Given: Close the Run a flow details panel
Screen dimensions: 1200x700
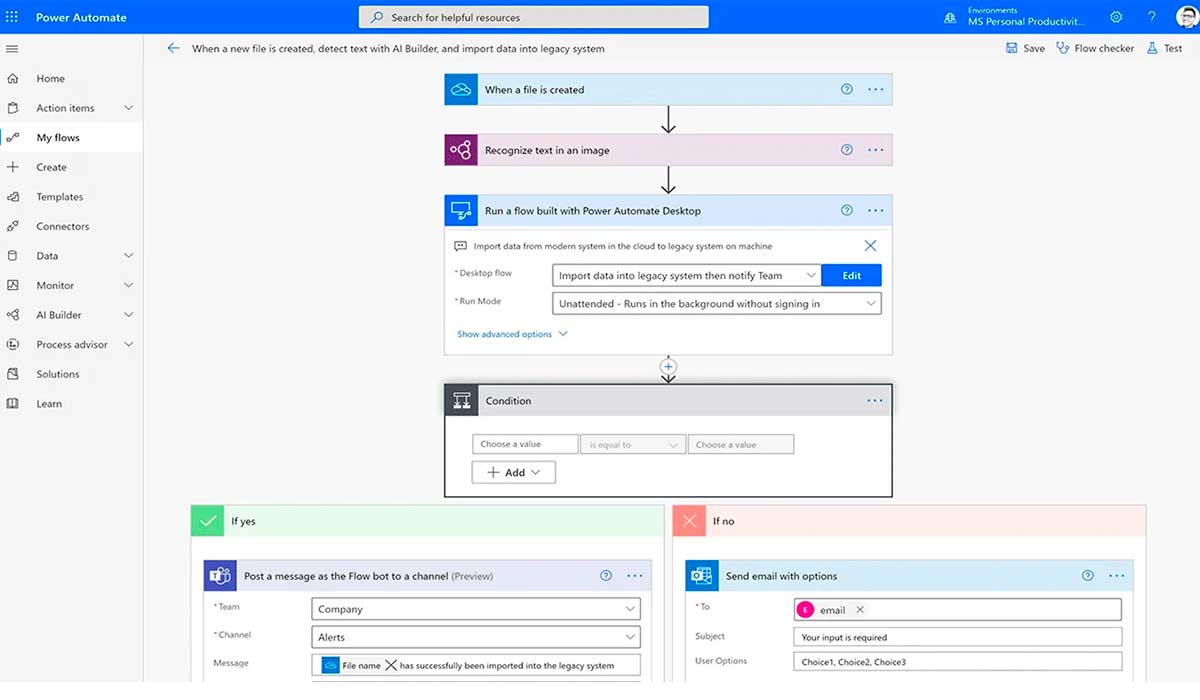Looking at the screenshot, I should (870, 246).
